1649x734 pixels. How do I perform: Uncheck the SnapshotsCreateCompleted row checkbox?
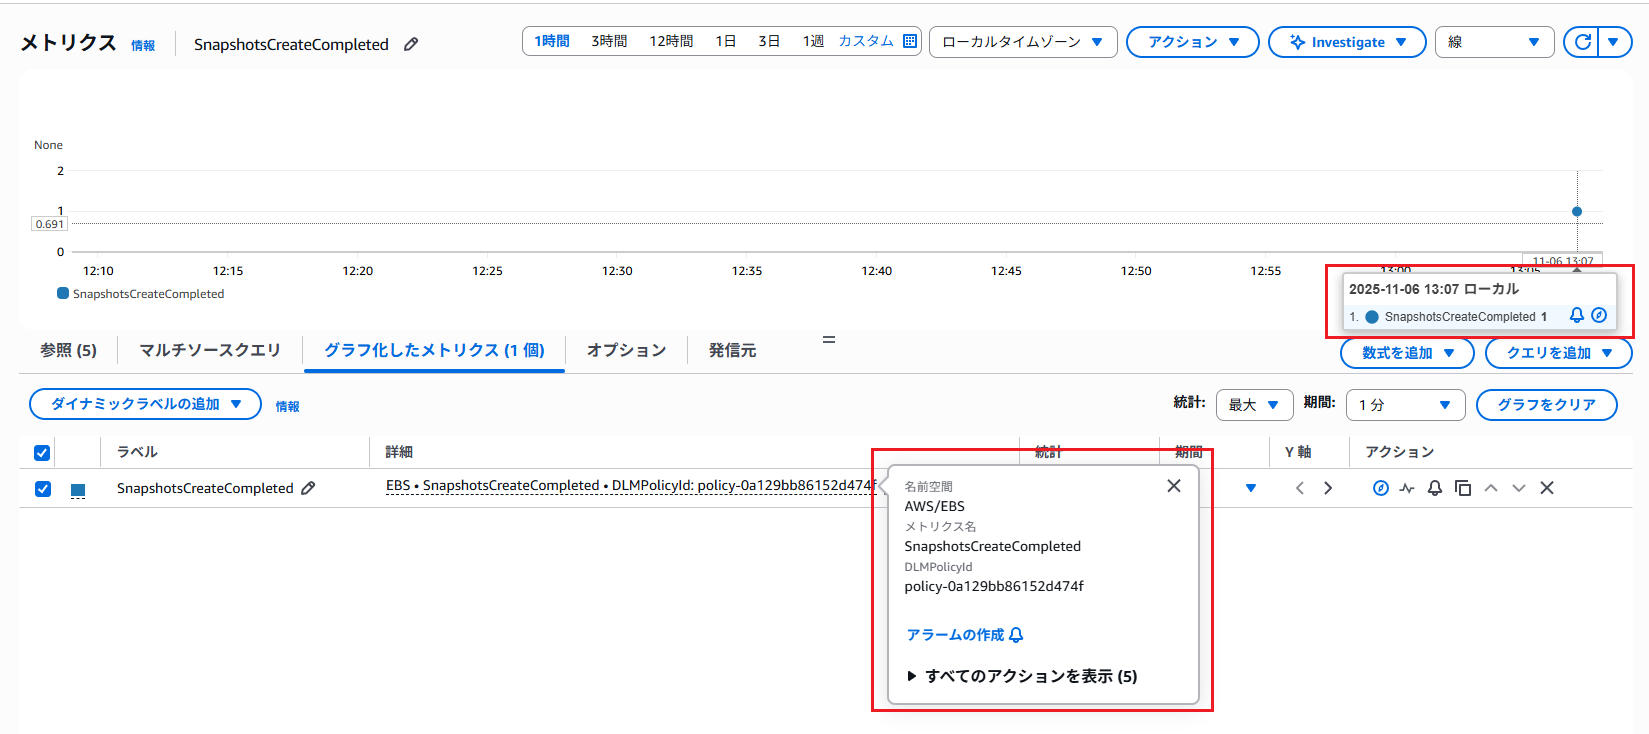[42, 489]
